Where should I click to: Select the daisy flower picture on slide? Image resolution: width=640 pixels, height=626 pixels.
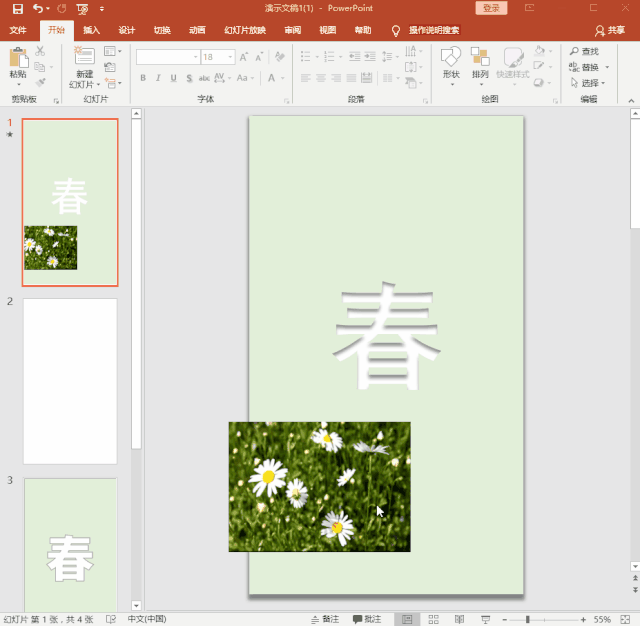(320, 487)
